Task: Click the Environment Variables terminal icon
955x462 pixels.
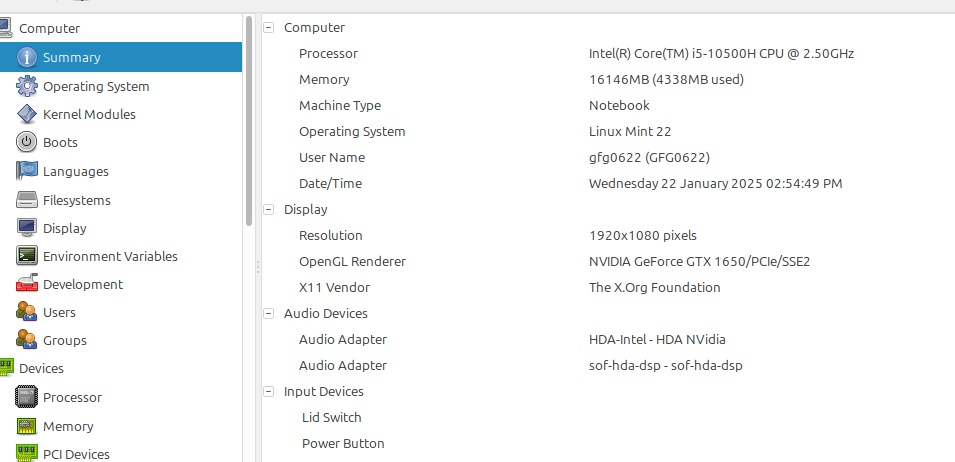Action: pyautogui.click(x=27, y=256)
